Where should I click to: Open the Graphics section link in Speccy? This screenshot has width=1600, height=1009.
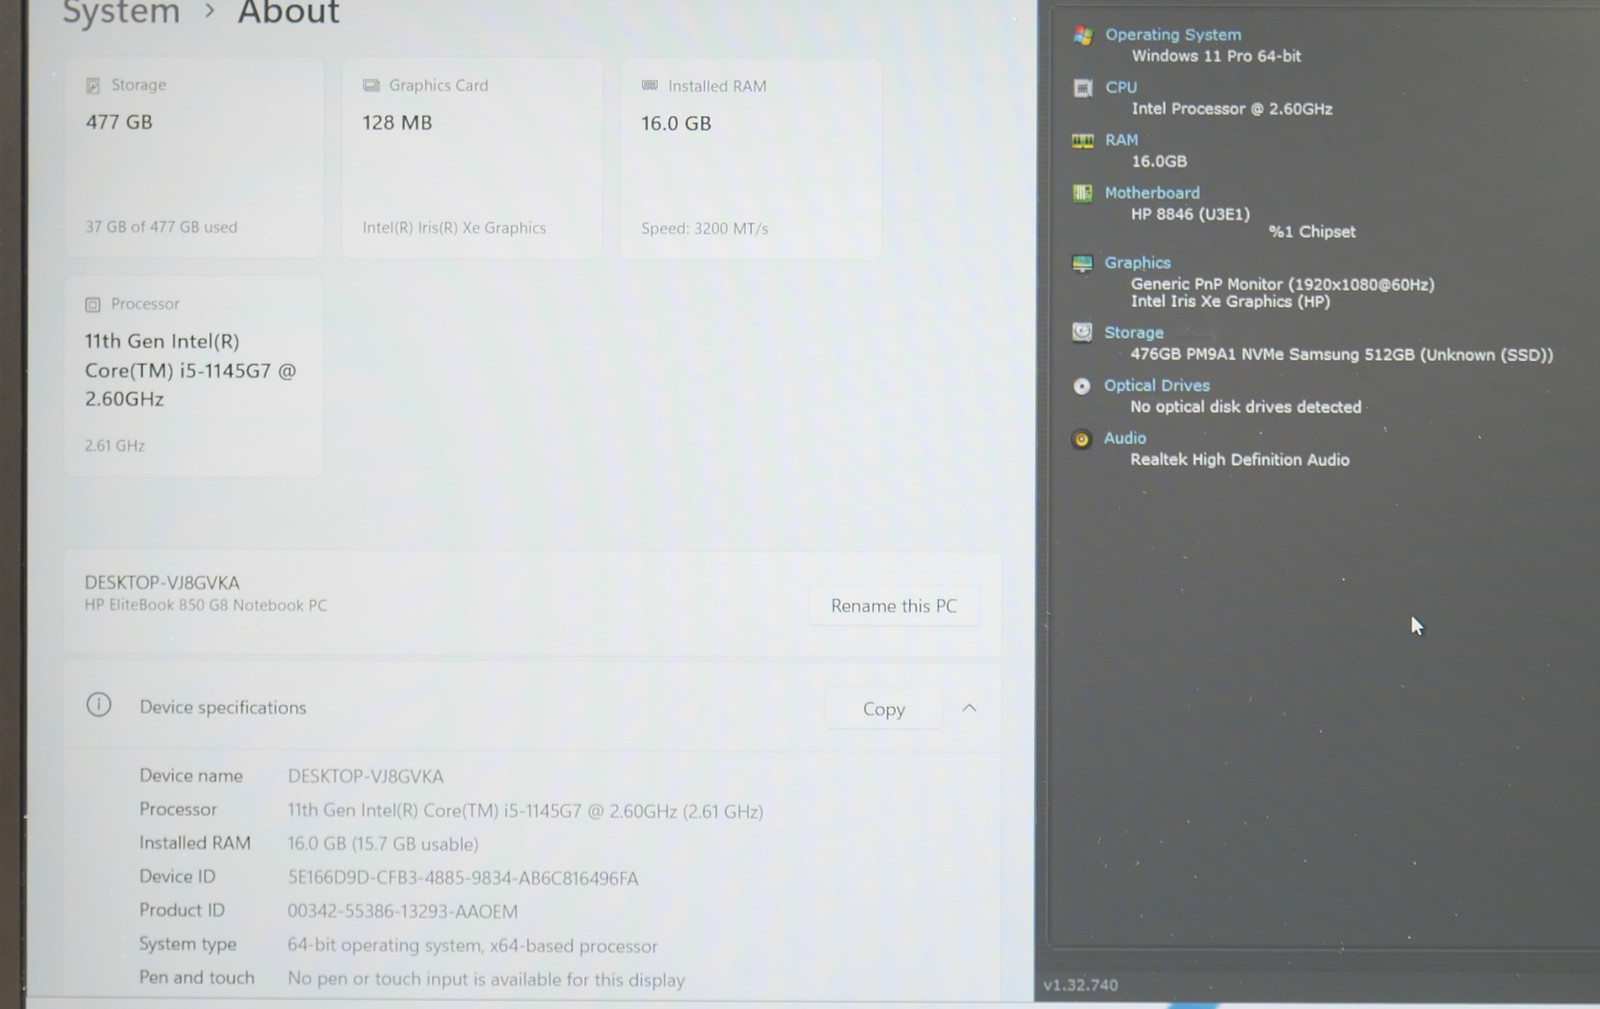point(1137,263)
